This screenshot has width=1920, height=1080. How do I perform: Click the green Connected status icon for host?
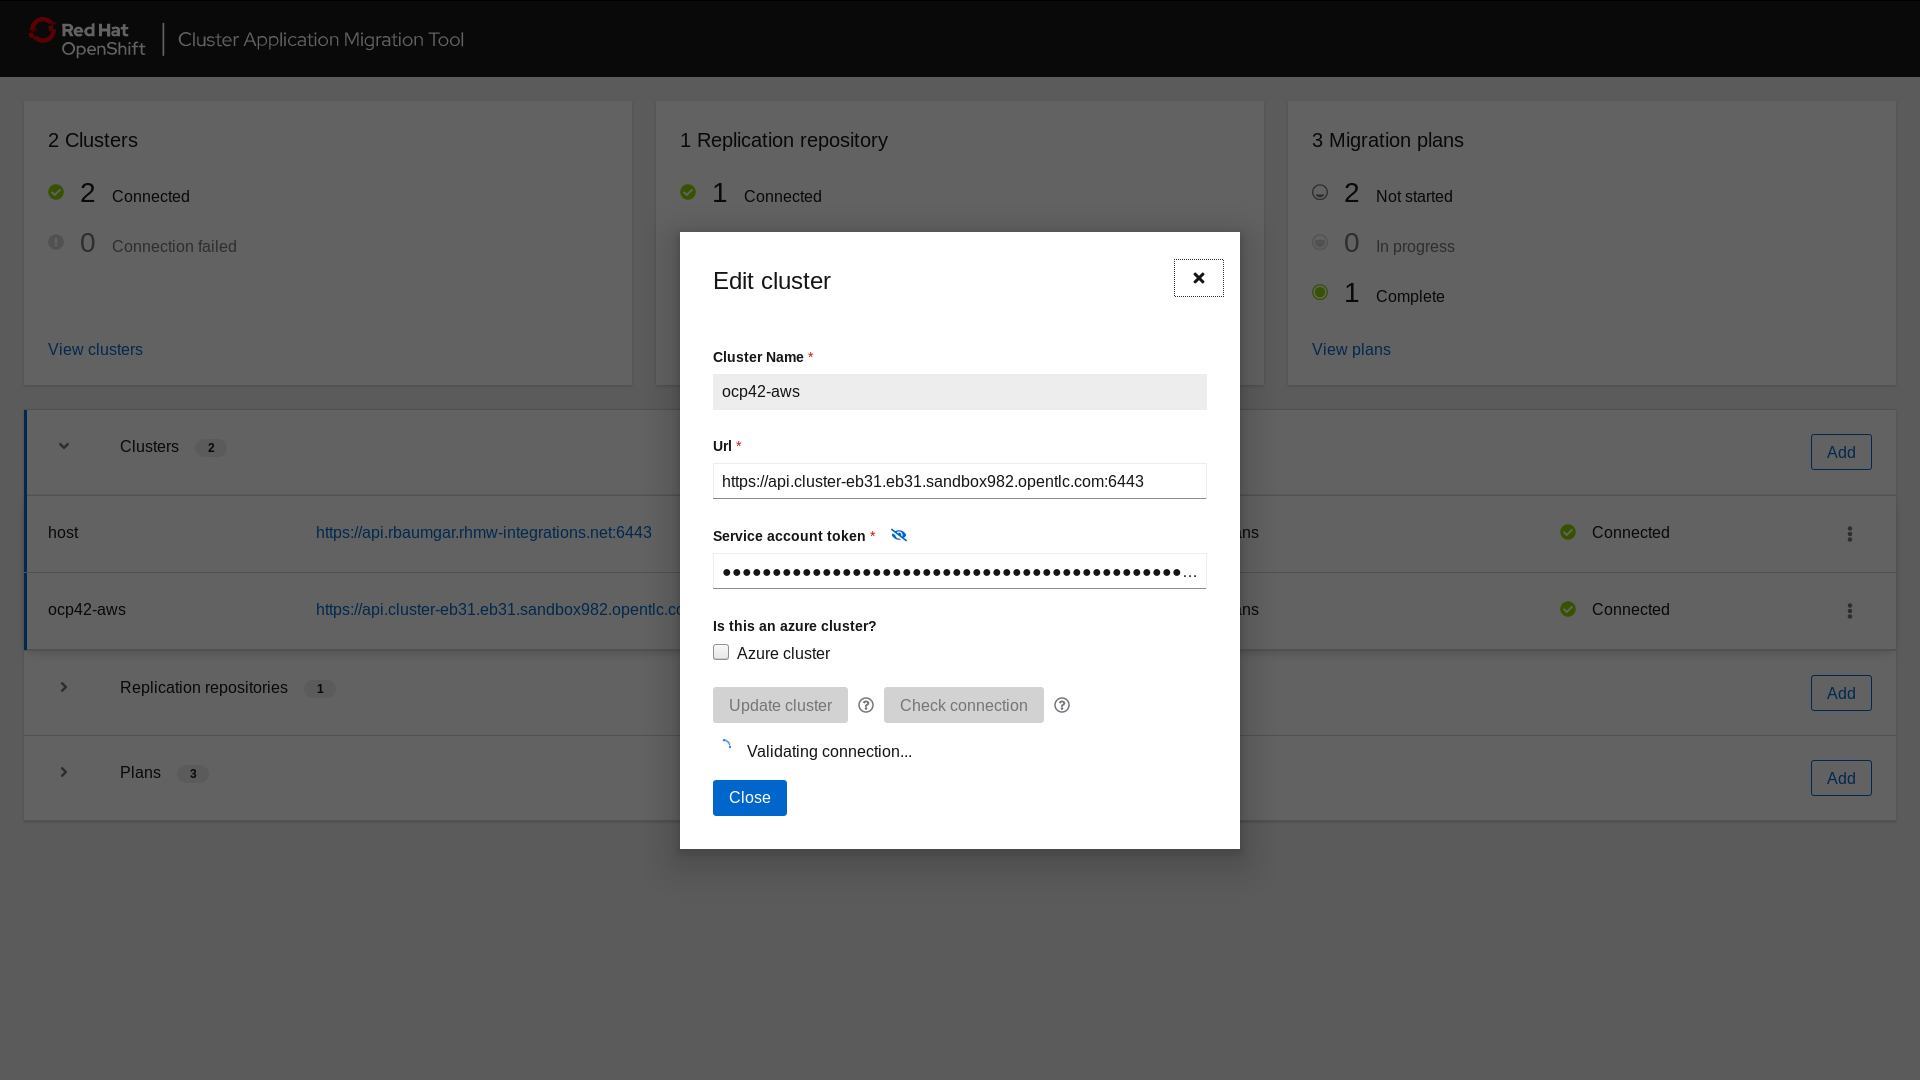1568,532
